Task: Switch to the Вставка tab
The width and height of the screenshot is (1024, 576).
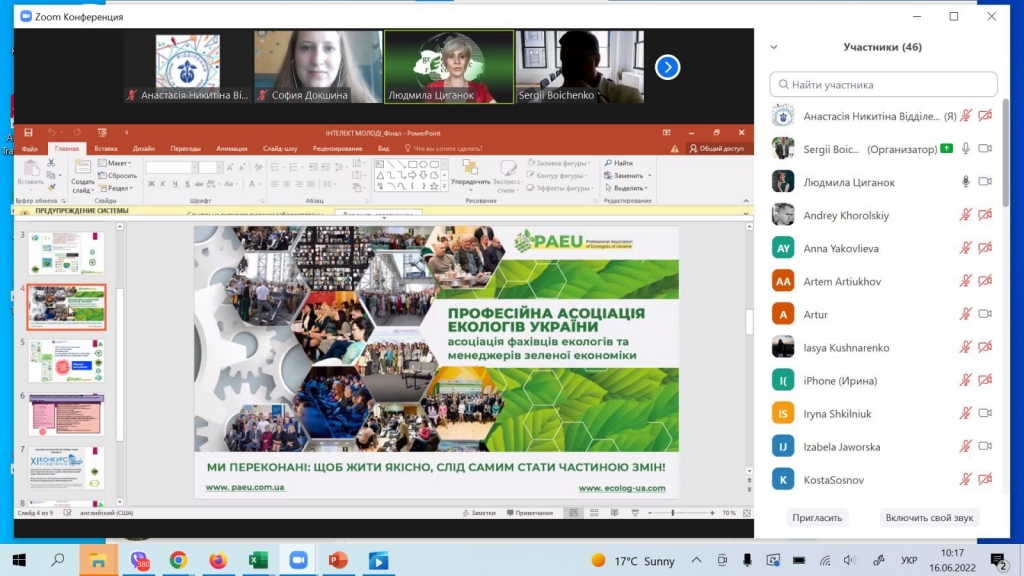Action: pyautogui.click(x=106, y=149)
